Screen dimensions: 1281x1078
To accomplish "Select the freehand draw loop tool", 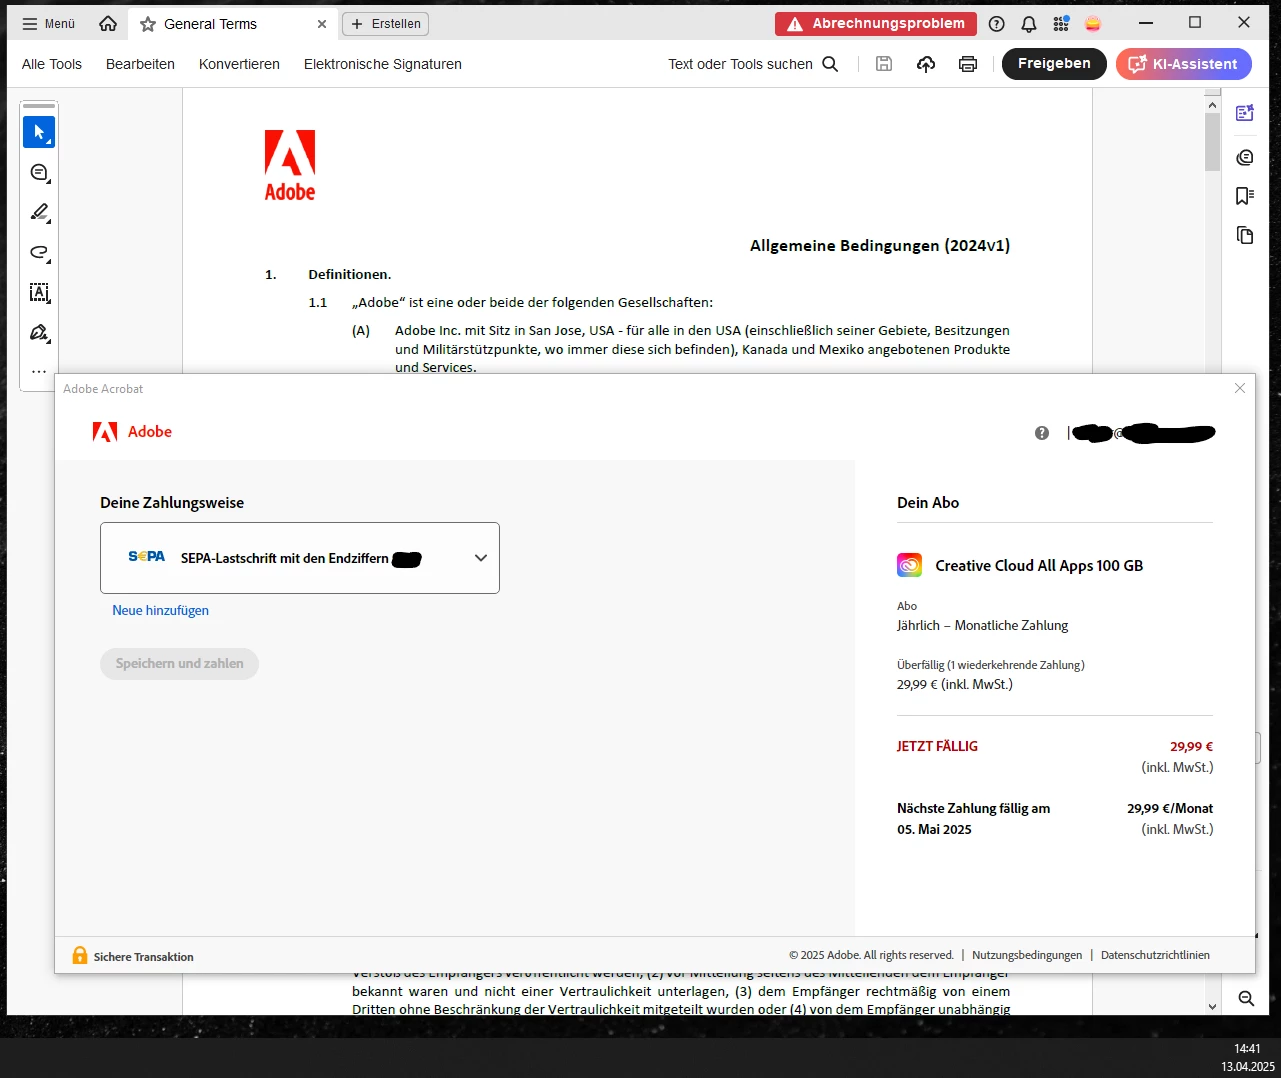I will point(39,253).
